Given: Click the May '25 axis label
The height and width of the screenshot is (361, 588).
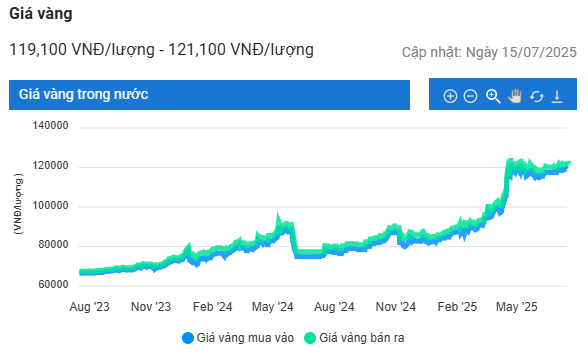Looking at the screenshot, I should click(516, 307).
